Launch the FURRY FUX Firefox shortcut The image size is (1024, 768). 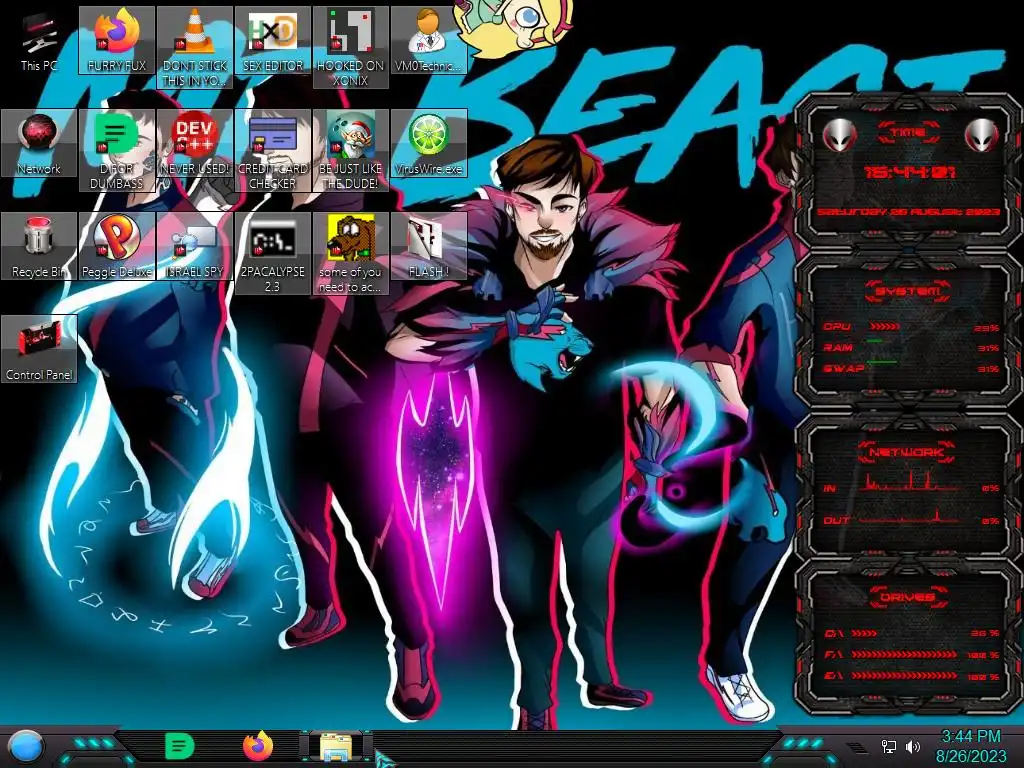point(117,40)
